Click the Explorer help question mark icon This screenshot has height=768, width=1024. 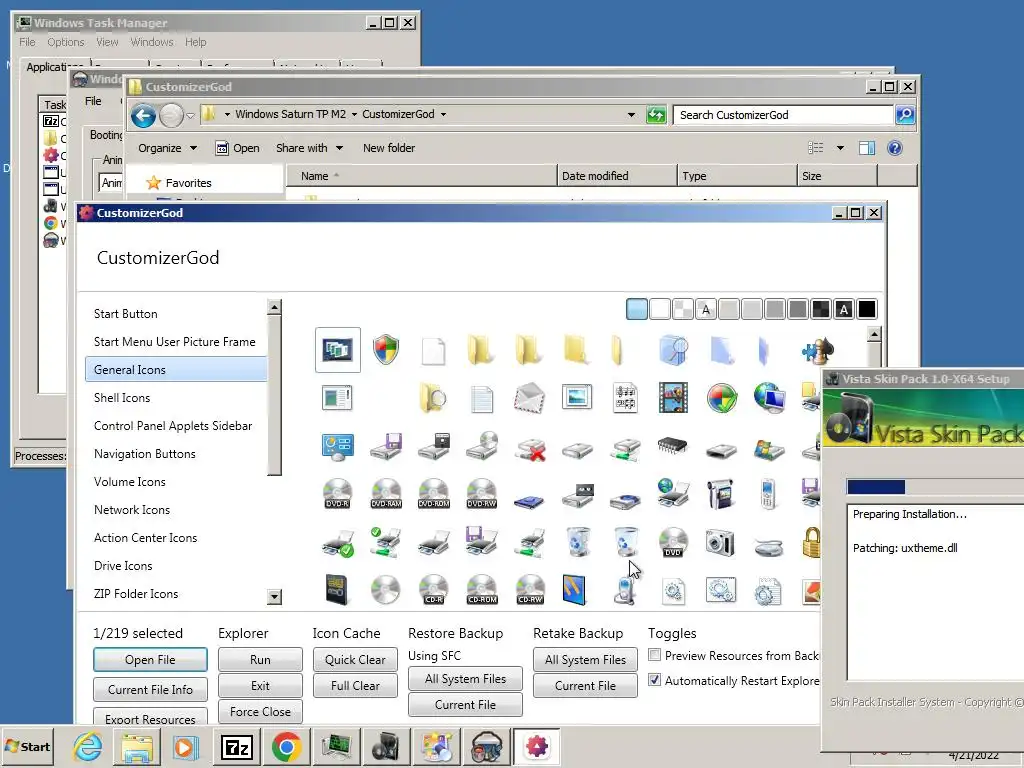[x=895, y=148]
